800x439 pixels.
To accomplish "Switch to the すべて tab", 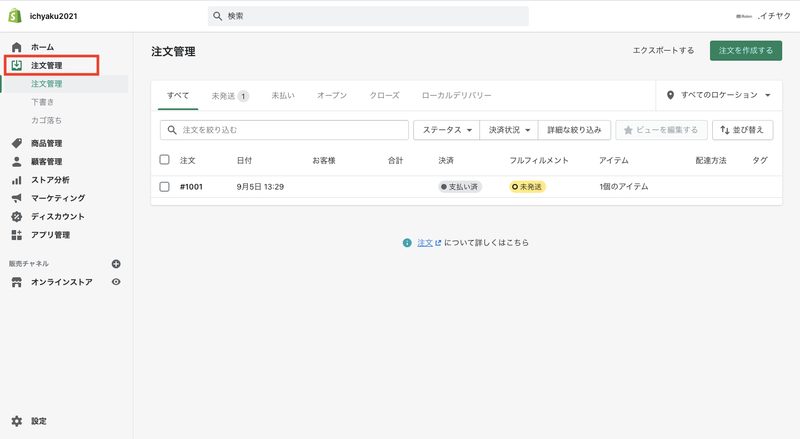I will click(178, 95).
